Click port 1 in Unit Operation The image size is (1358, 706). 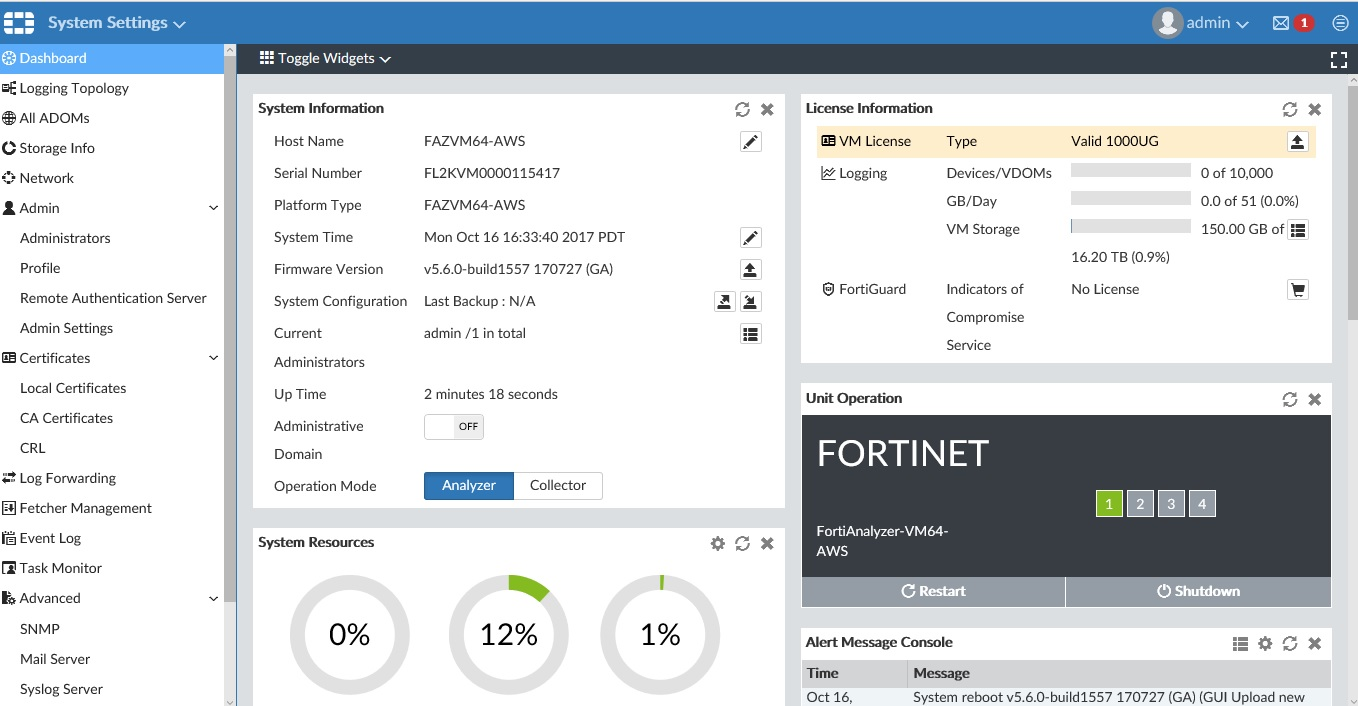pyautogui.click(x=1109, y=504)
